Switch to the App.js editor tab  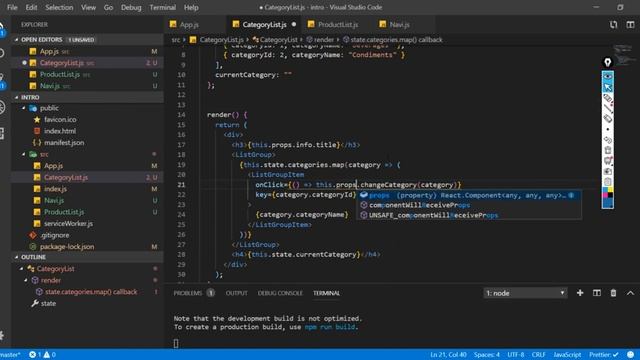click(x=195, y=24)
